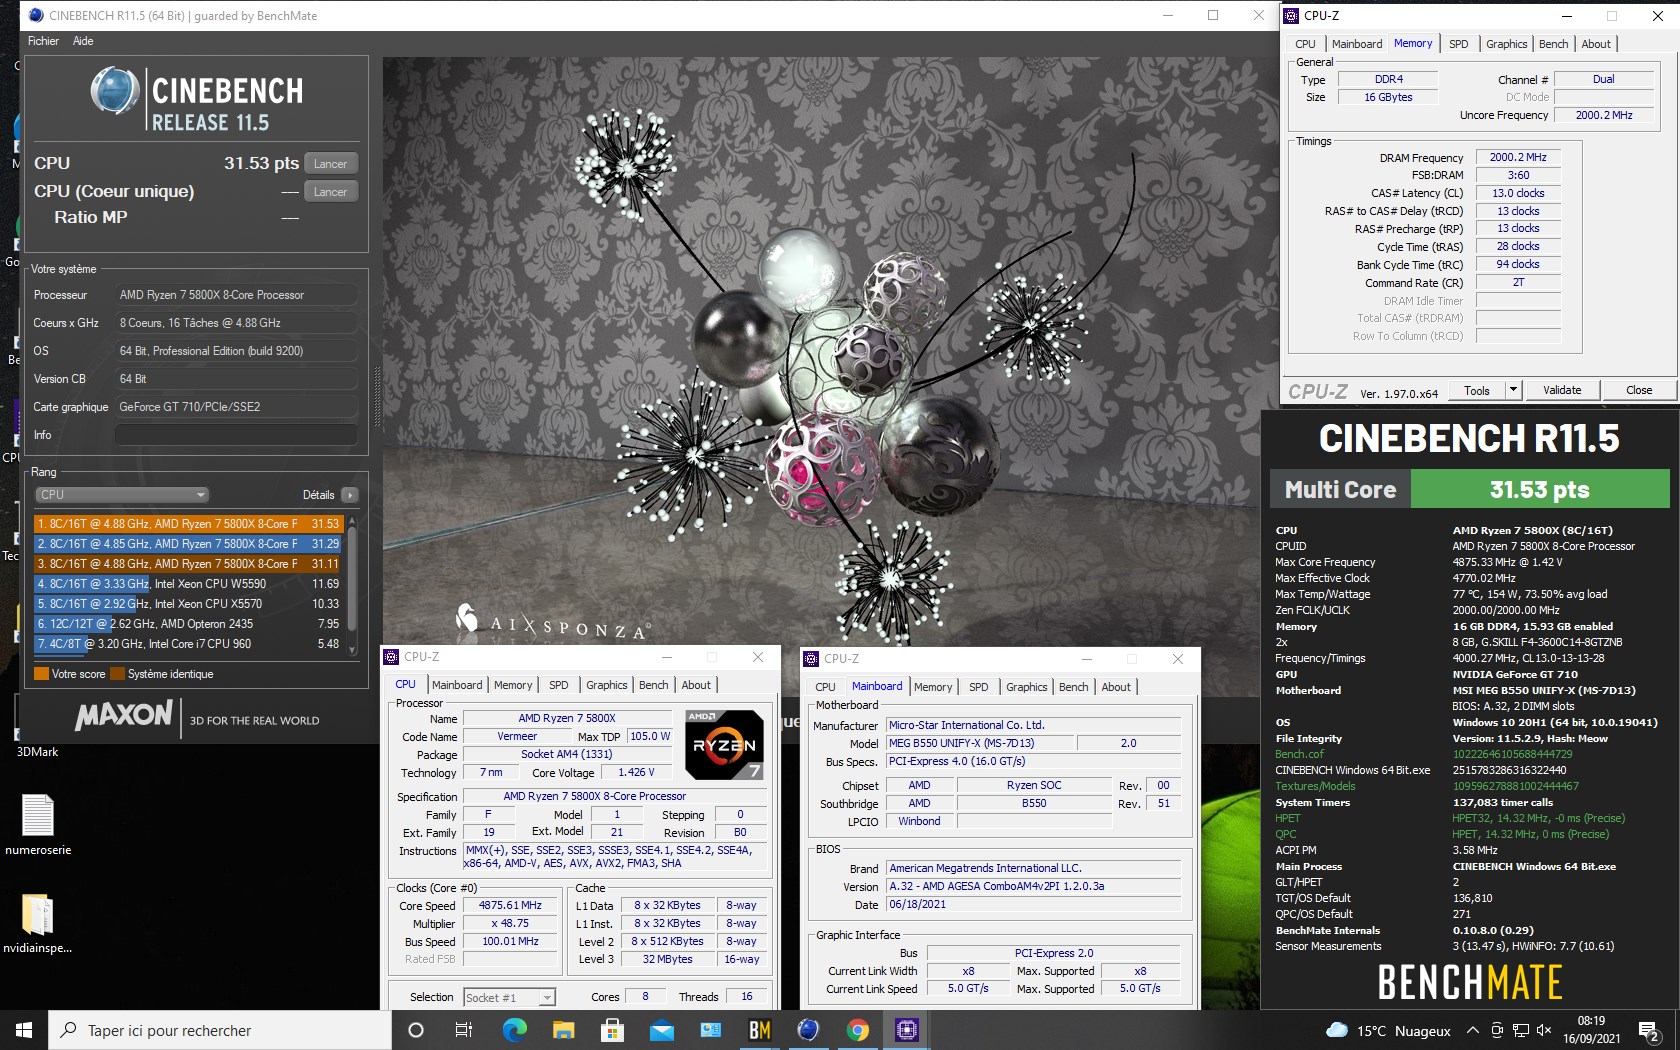Select the 31.53 top ranking row
The height and width of the screenshot is (1050, 1680).
pos(188,524)
